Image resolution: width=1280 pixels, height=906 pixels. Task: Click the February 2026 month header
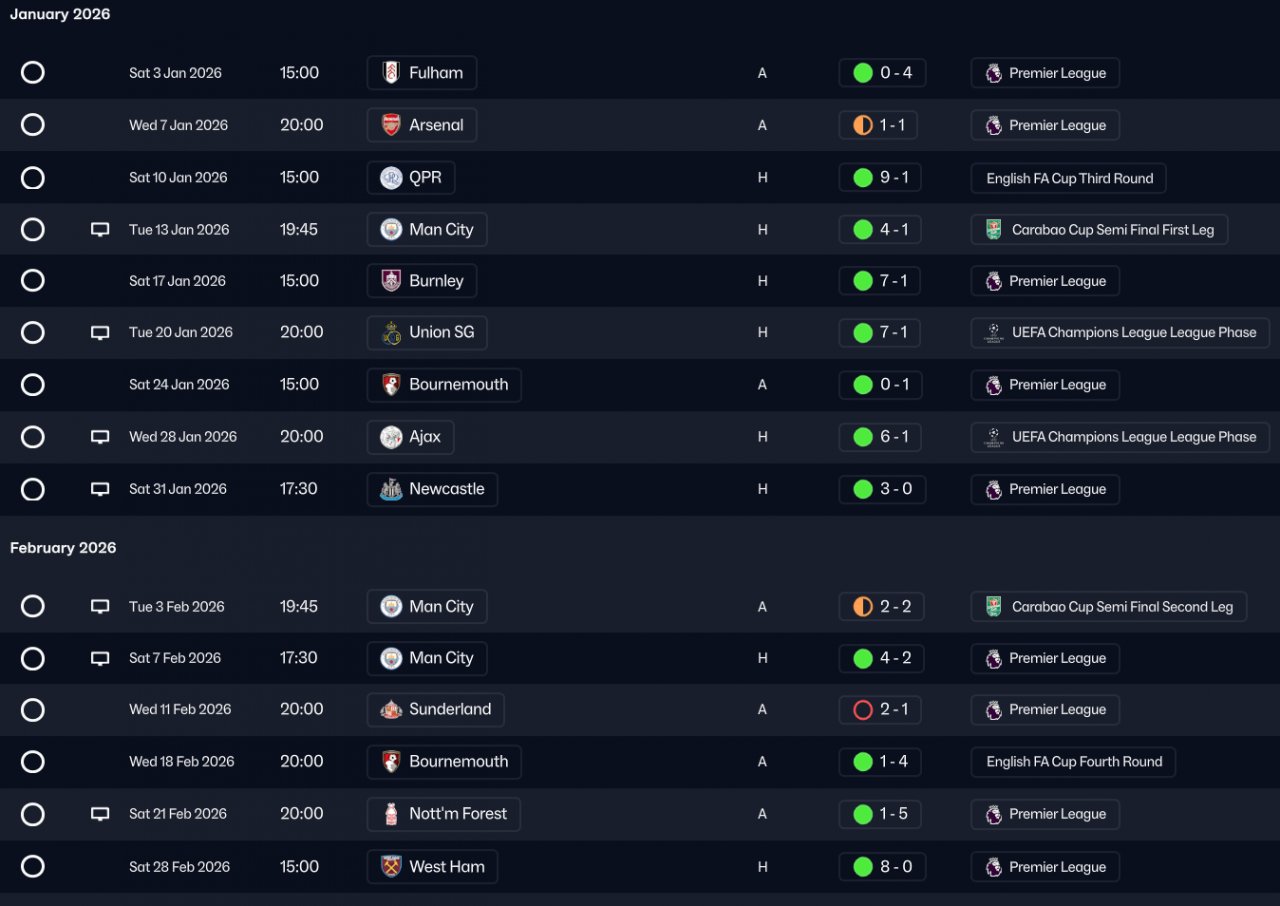pyautogui.click(x=63, y=548)
